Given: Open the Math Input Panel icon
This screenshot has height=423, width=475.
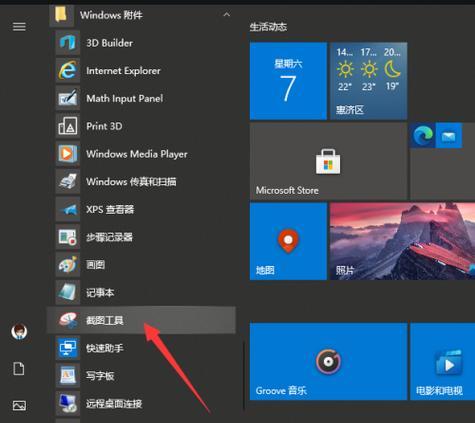Looking at the screenshot, I should point(68,98).
